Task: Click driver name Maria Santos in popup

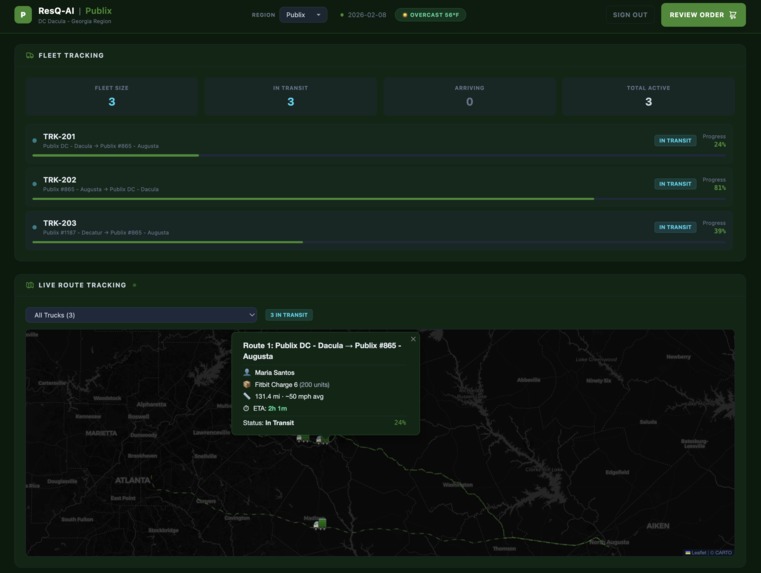Action: point(275,373)
